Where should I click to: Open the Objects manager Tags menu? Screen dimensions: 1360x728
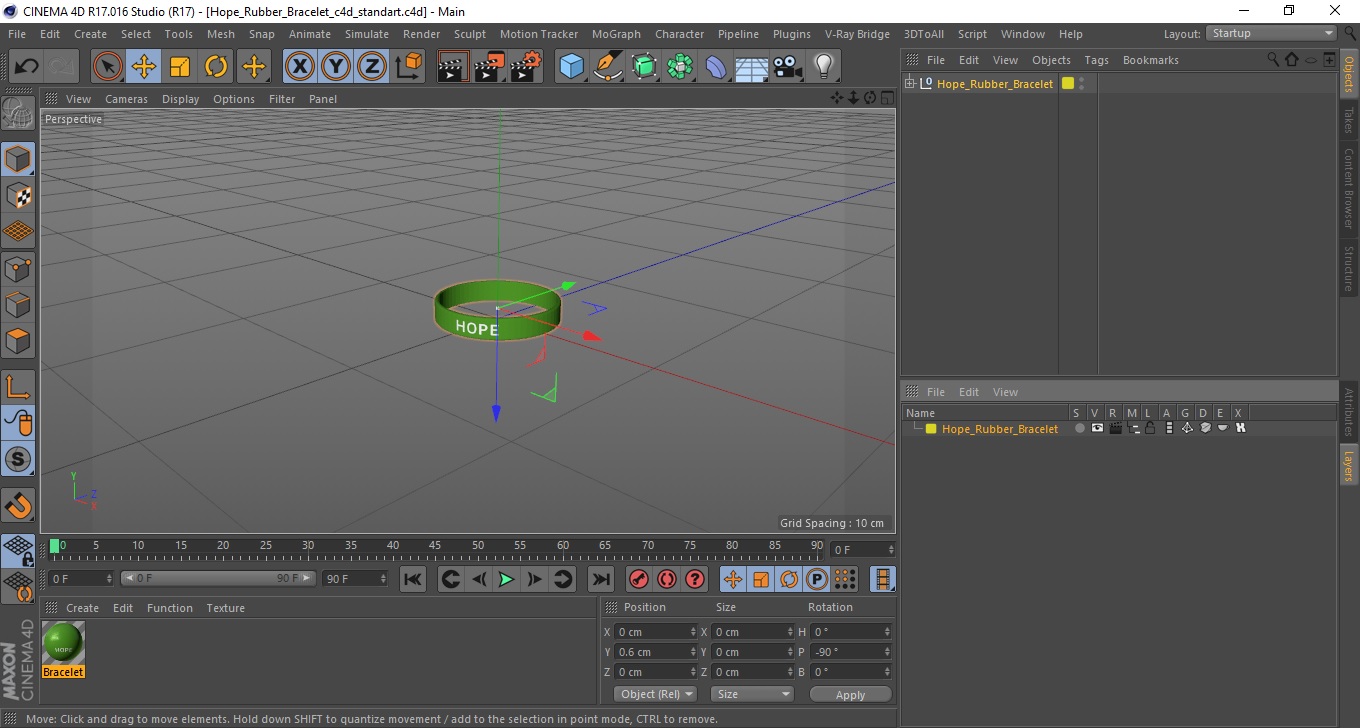point(1096,60)
